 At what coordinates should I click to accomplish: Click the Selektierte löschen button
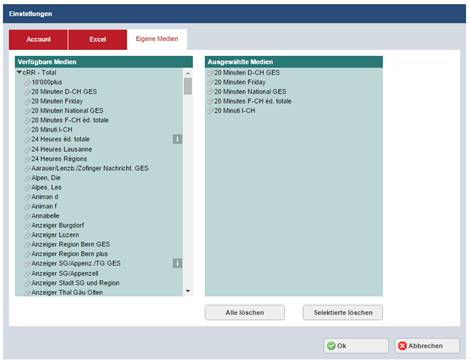[343, 313]
